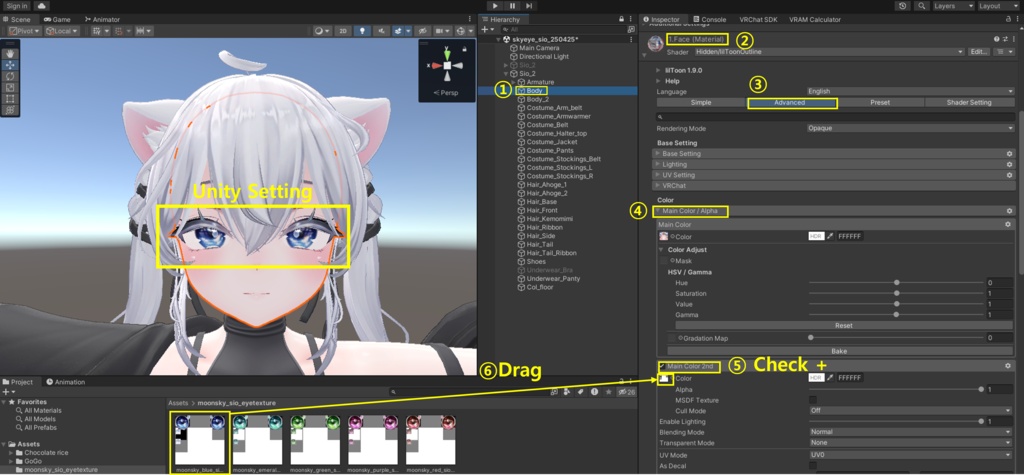
Task: Click the Hierarchy add (+) button
Action: pyautogui.click(x=487, y=29)
